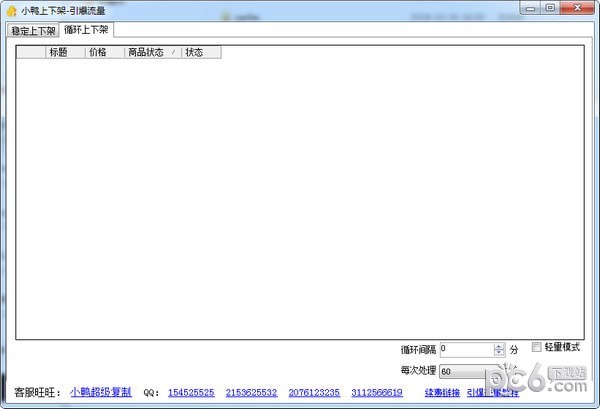Screen dimensions: 600x409
Task: Click the duck app icon in title bar
Action: click(x=11, y=10)
